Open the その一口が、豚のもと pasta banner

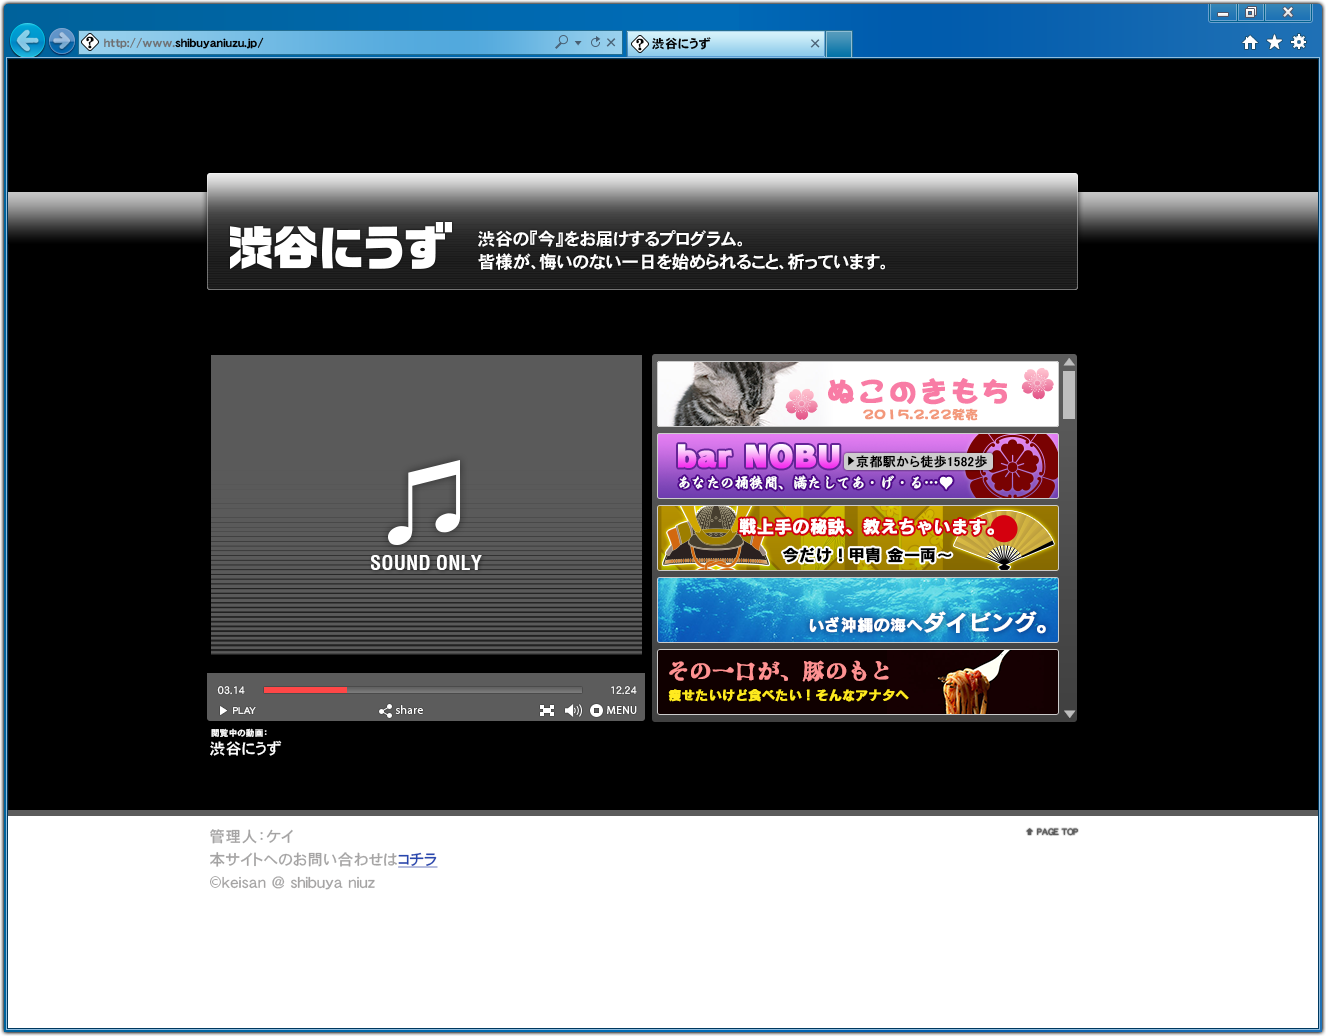point(857,682)
